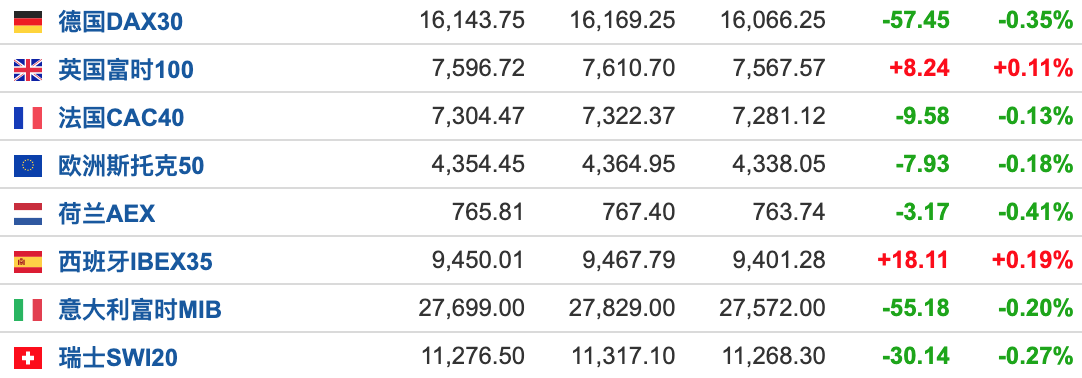Click the +8.24 change for 英国富时100
Image resolution: width=1082 pixels, height=378 pixels.
pyautogui.click(x=921, y=68)
